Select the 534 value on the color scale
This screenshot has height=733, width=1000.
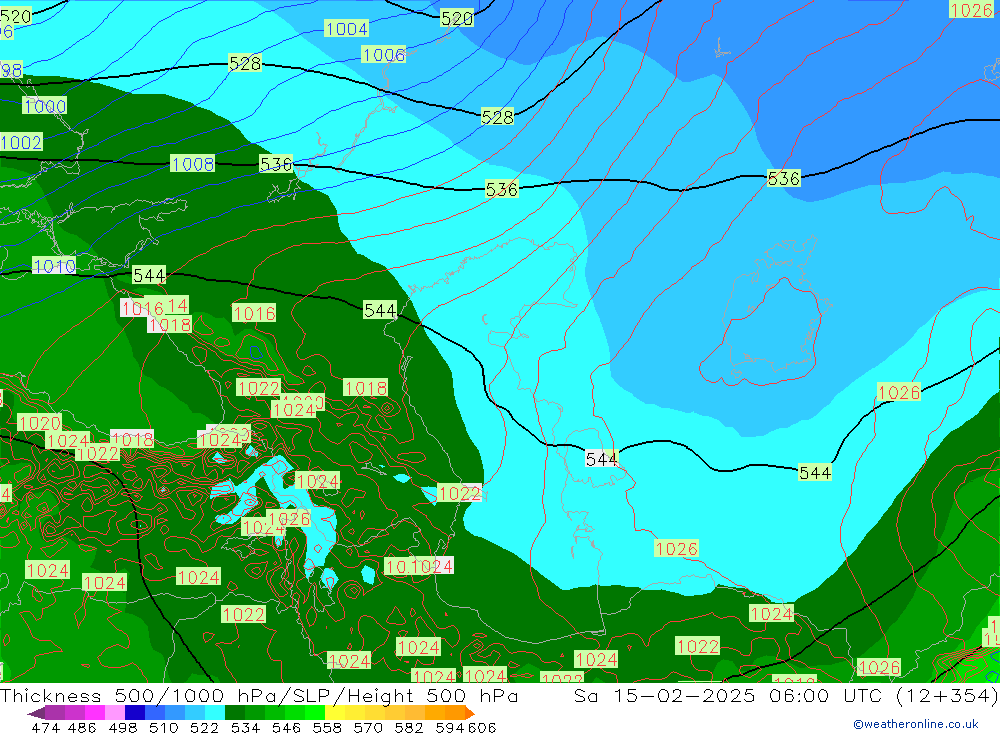coord(244,727)
